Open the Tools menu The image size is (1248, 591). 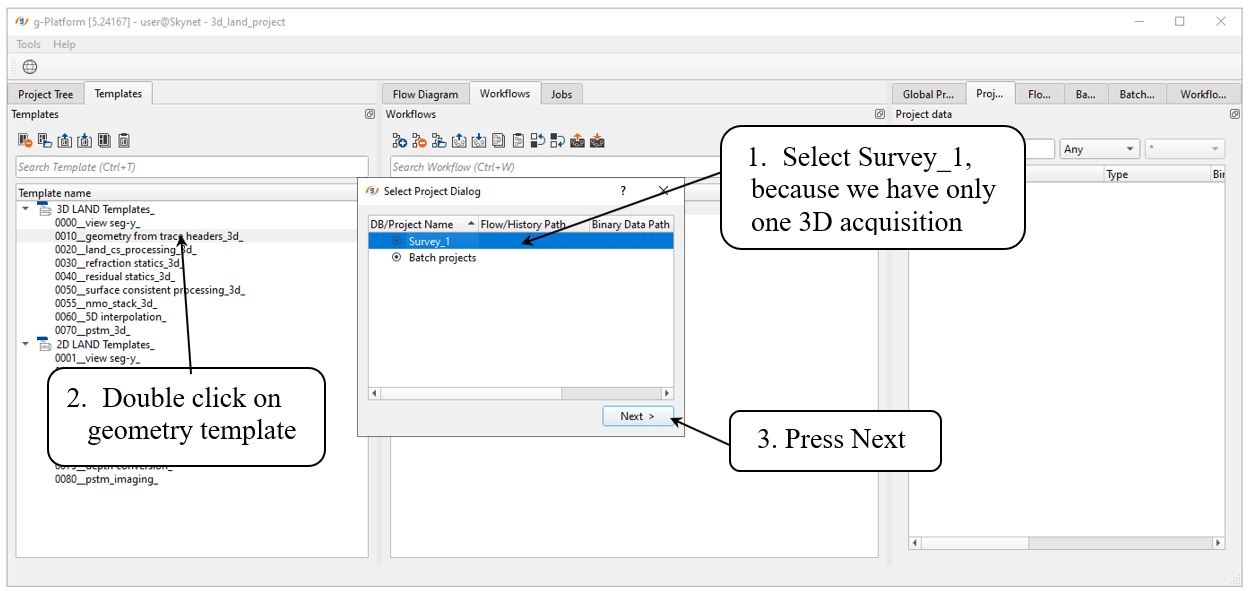29,44
